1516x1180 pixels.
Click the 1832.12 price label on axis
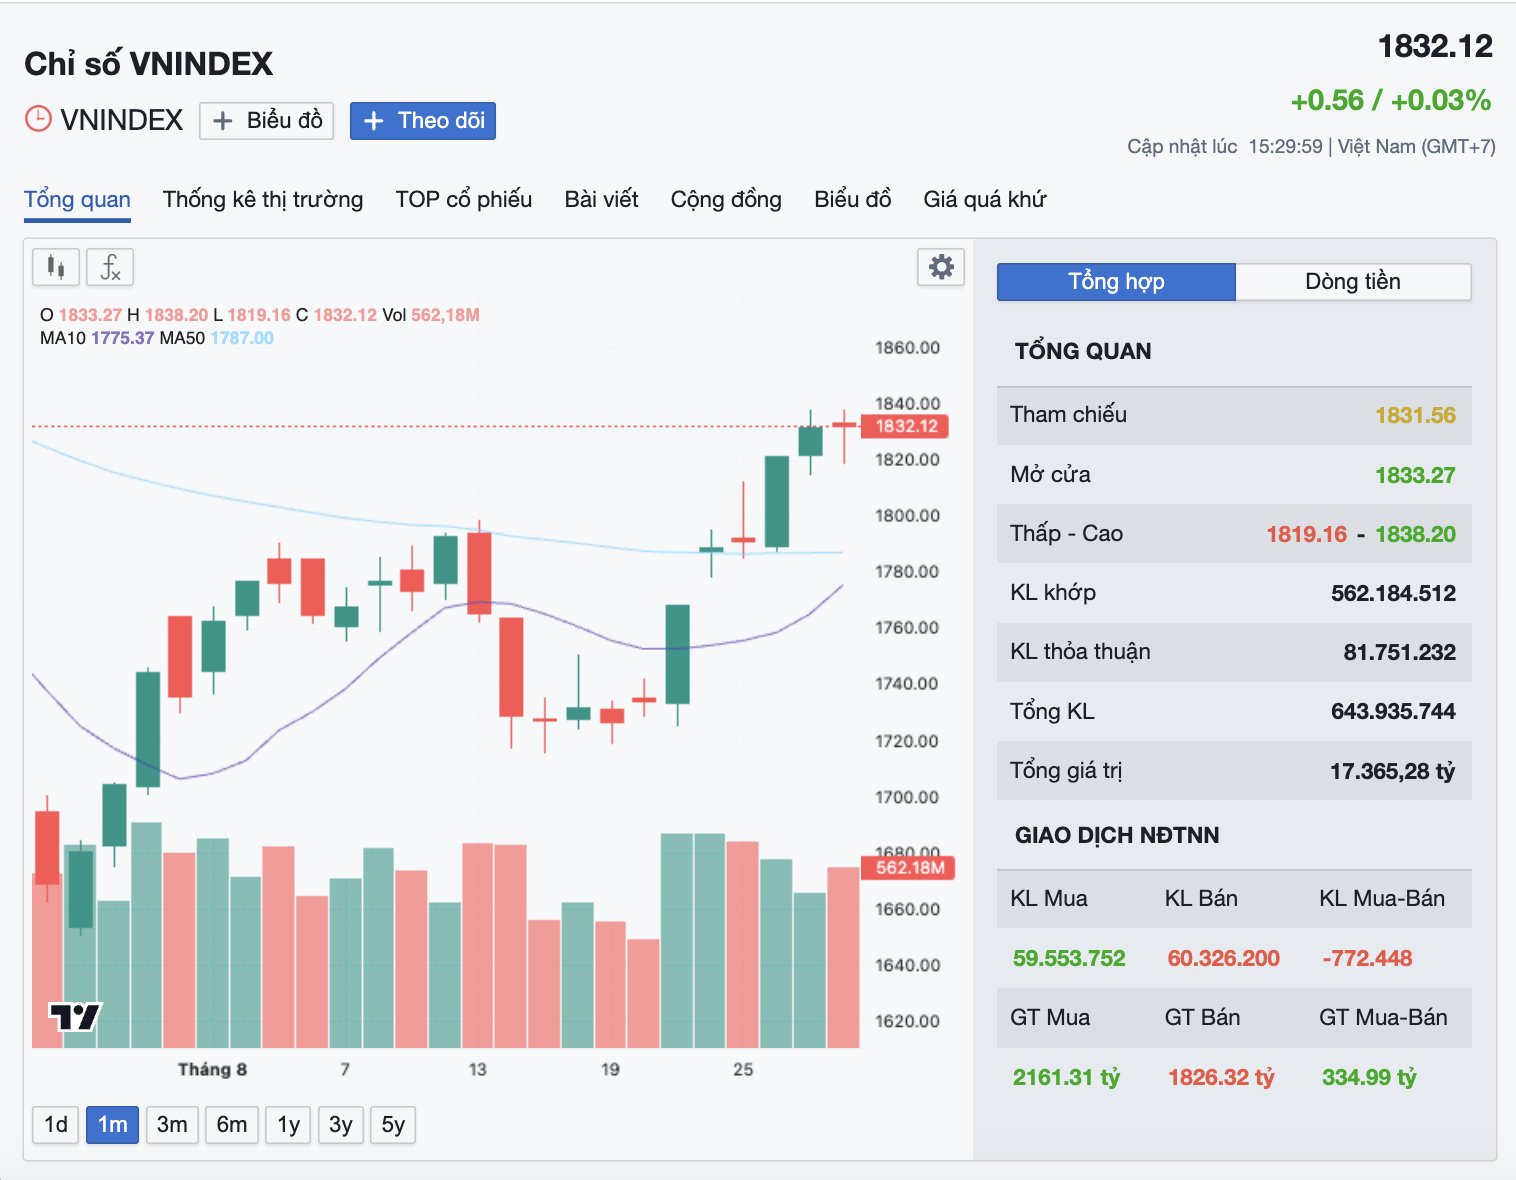[x=905, y=426]
